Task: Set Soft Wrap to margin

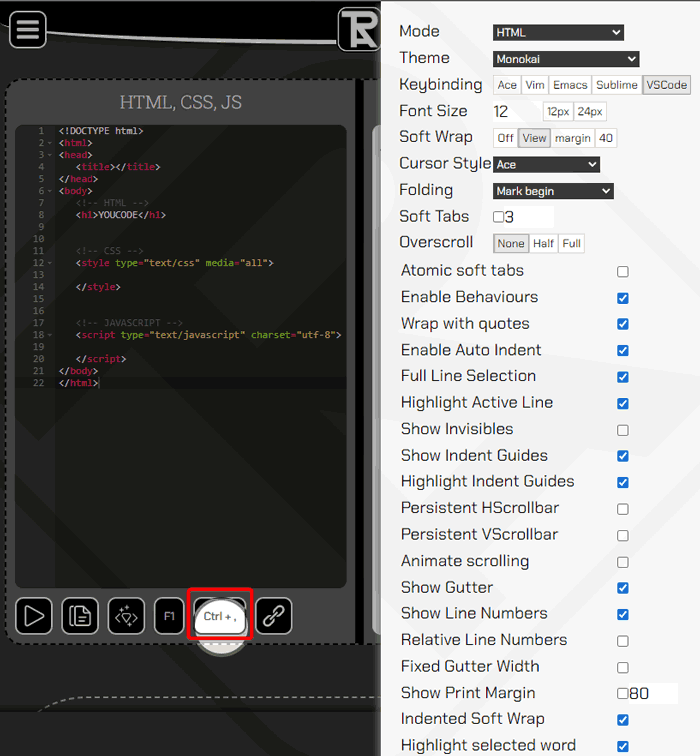Action: [573, 138]
